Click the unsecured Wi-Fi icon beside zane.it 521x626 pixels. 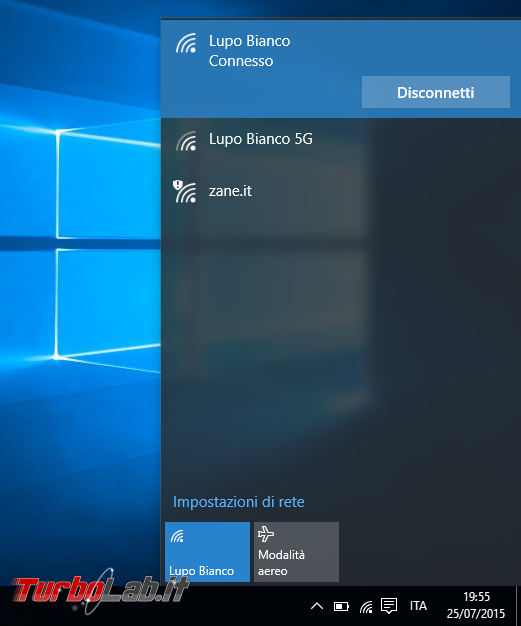point(184,191)
